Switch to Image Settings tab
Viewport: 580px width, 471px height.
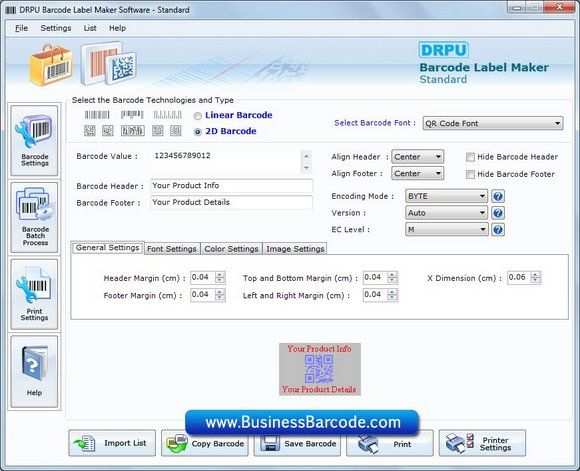(x=295, y=249)
